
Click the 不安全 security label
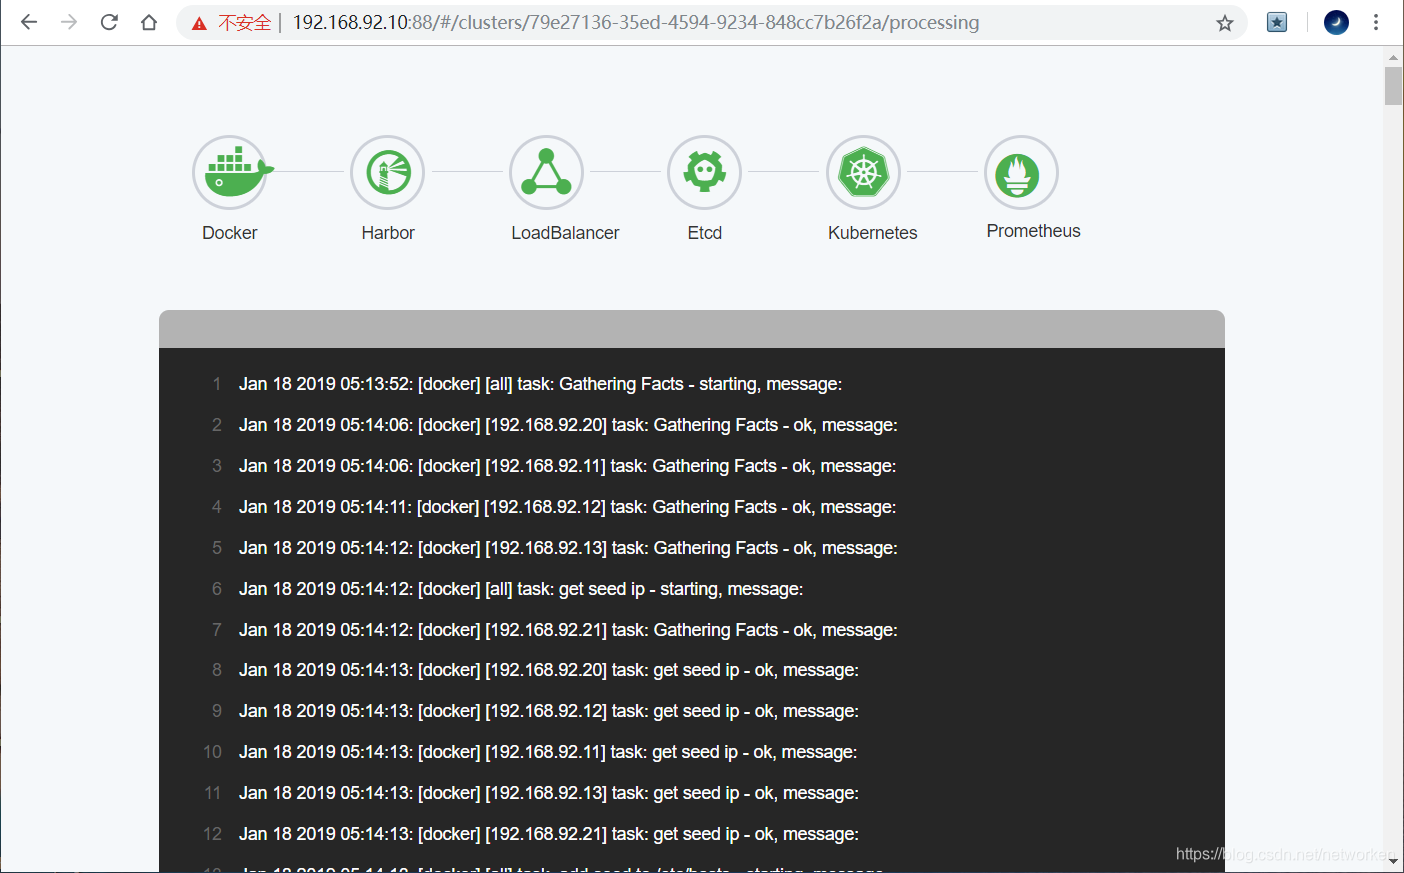(244, 23)
